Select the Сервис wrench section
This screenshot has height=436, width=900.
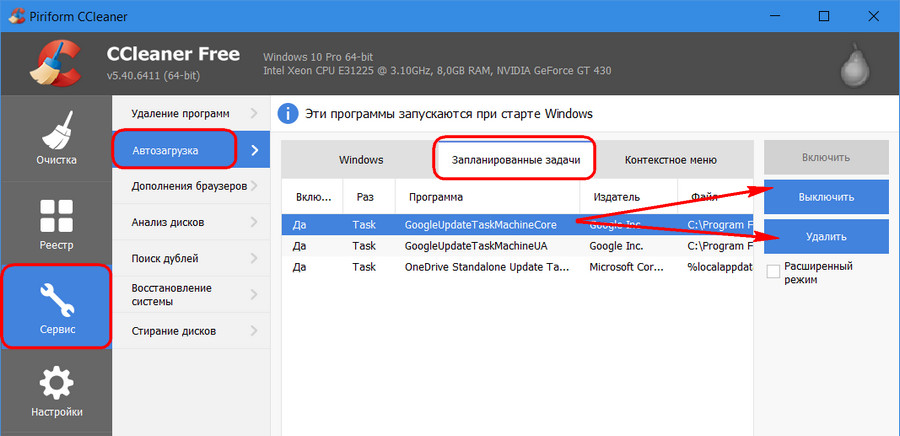(56, 306)
